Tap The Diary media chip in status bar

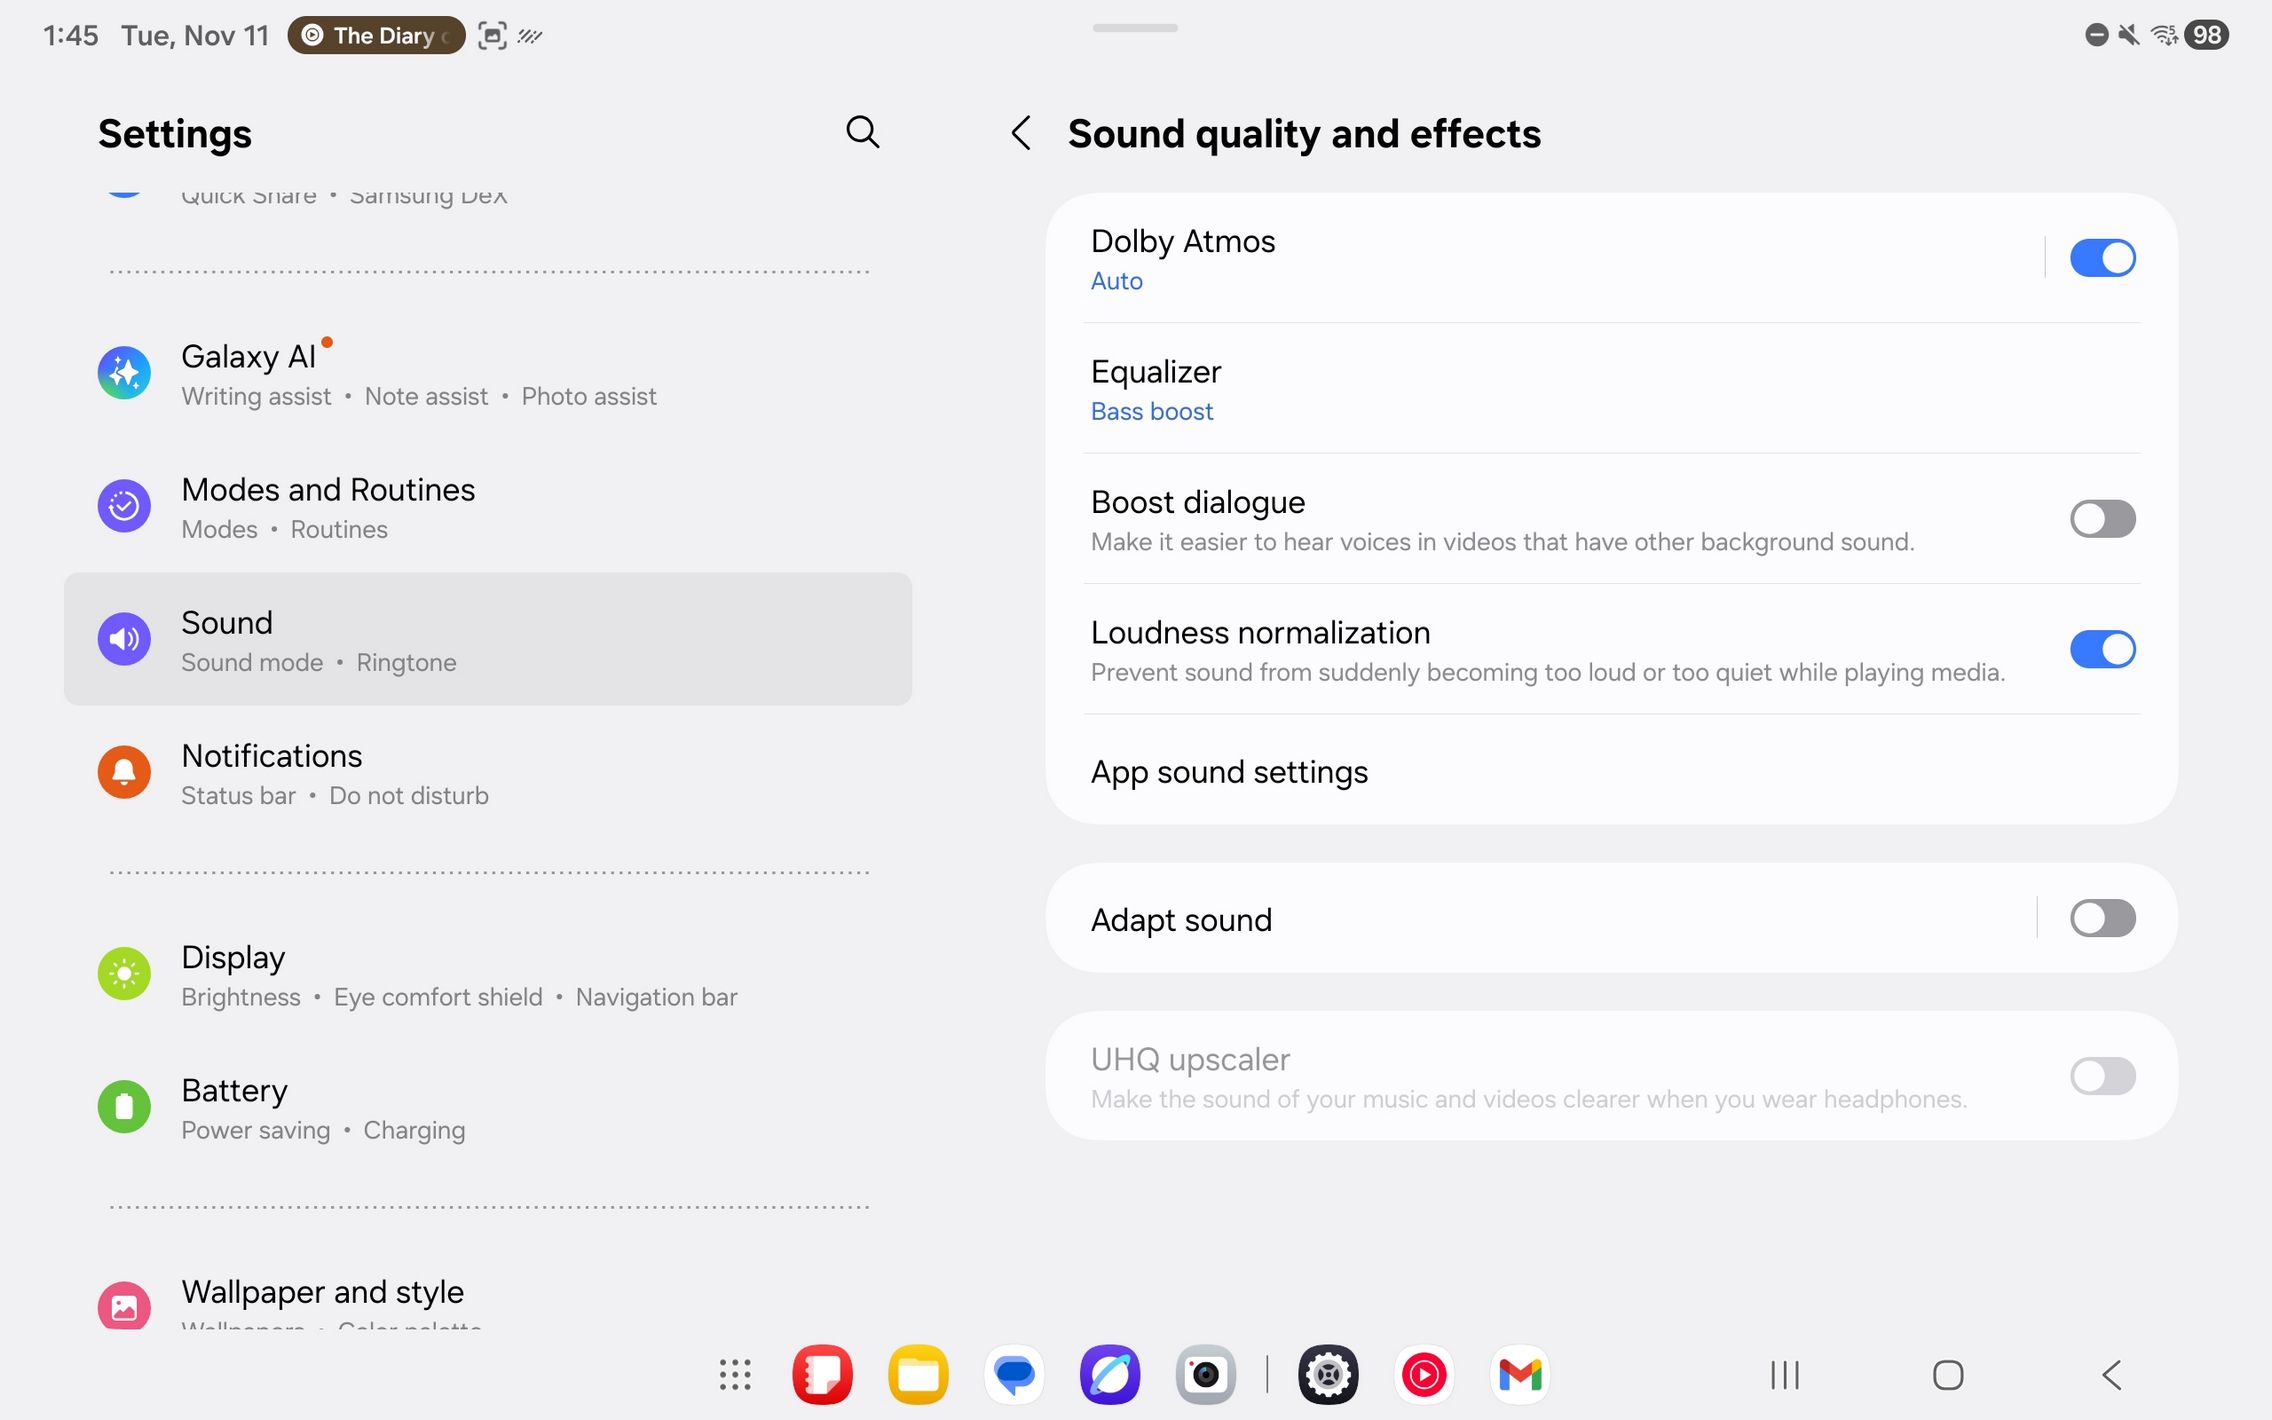point(377,36)
